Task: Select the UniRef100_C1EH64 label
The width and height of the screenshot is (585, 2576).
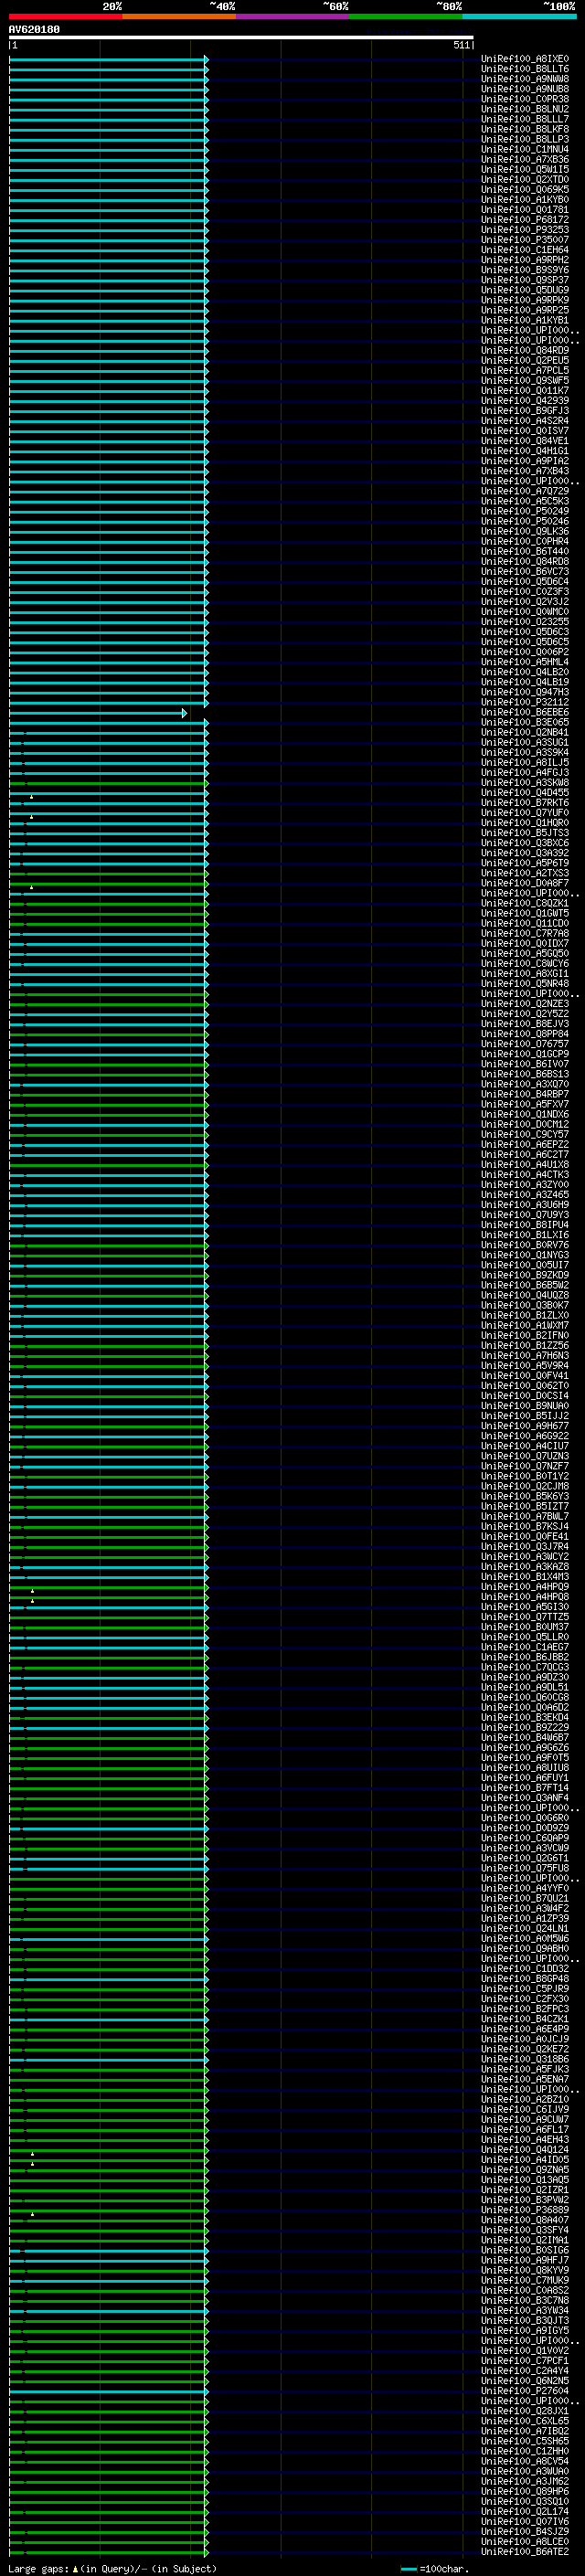Action: (525, 250)
